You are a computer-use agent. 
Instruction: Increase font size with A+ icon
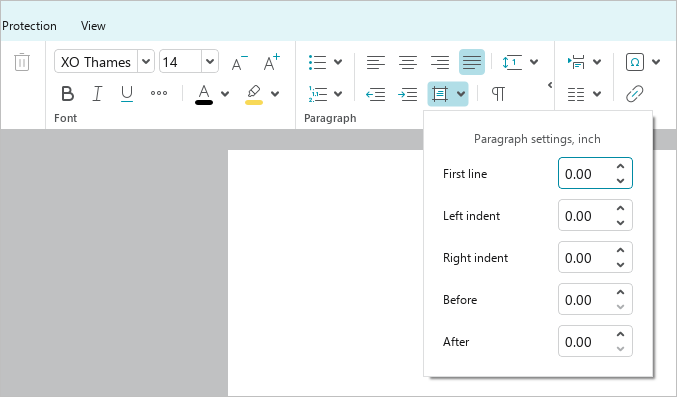point(272,62)
